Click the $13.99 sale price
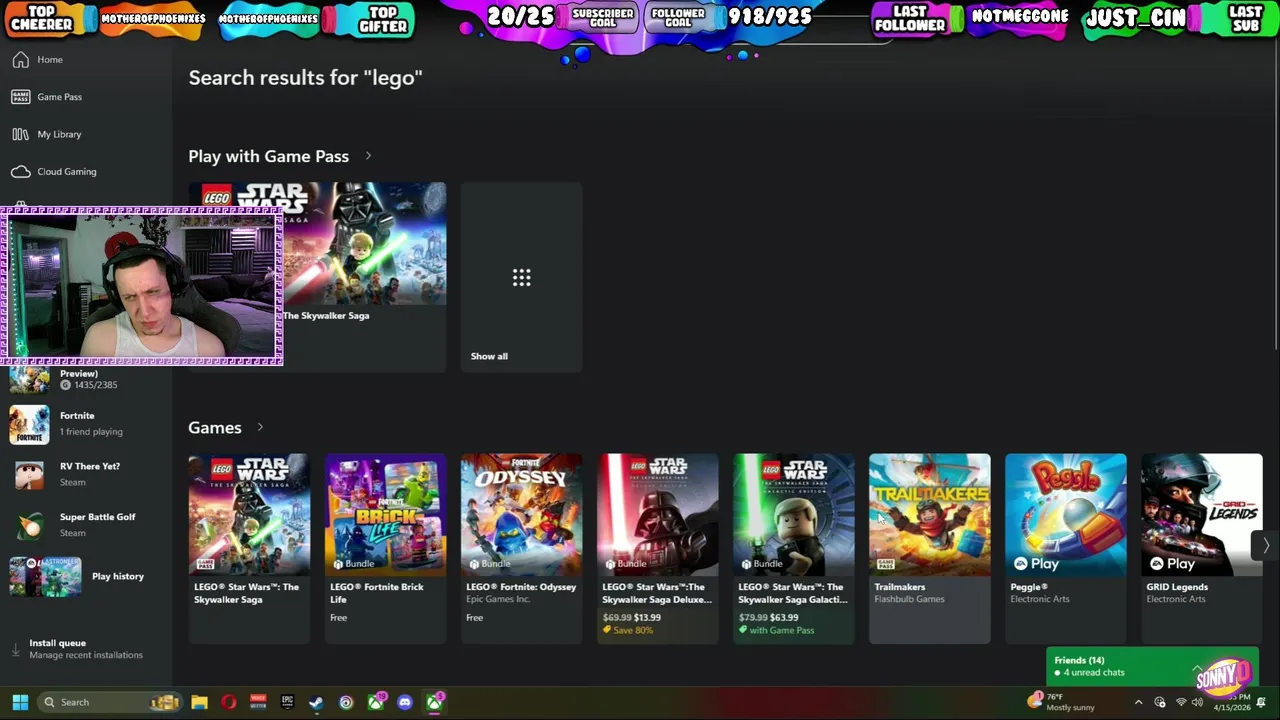 (646, 617)
